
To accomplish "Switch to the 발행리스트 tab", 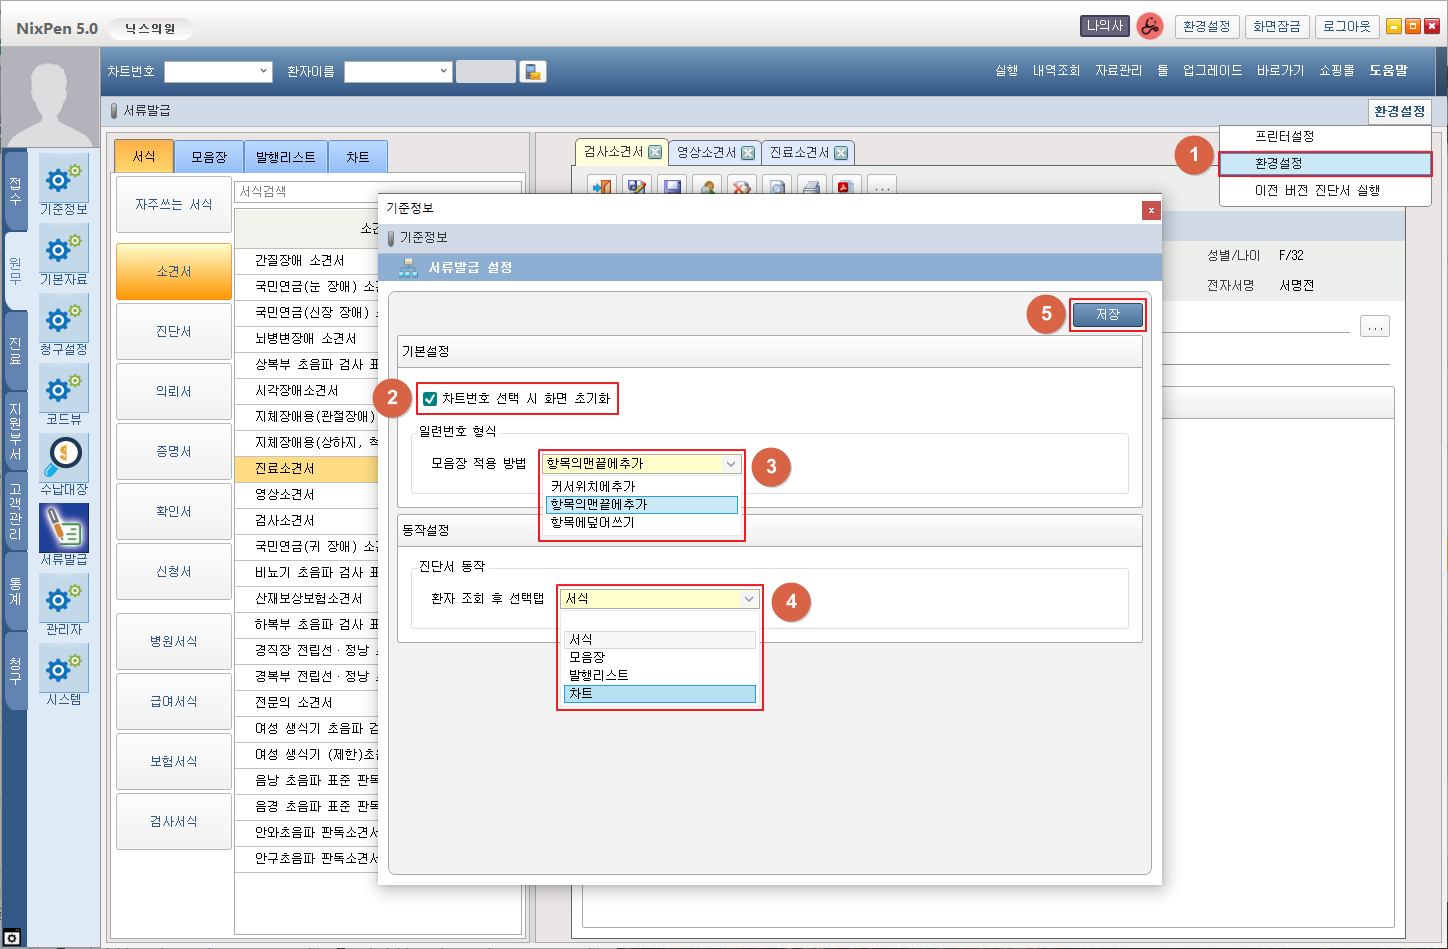I will pyautogui.click(x=285, y=157).
